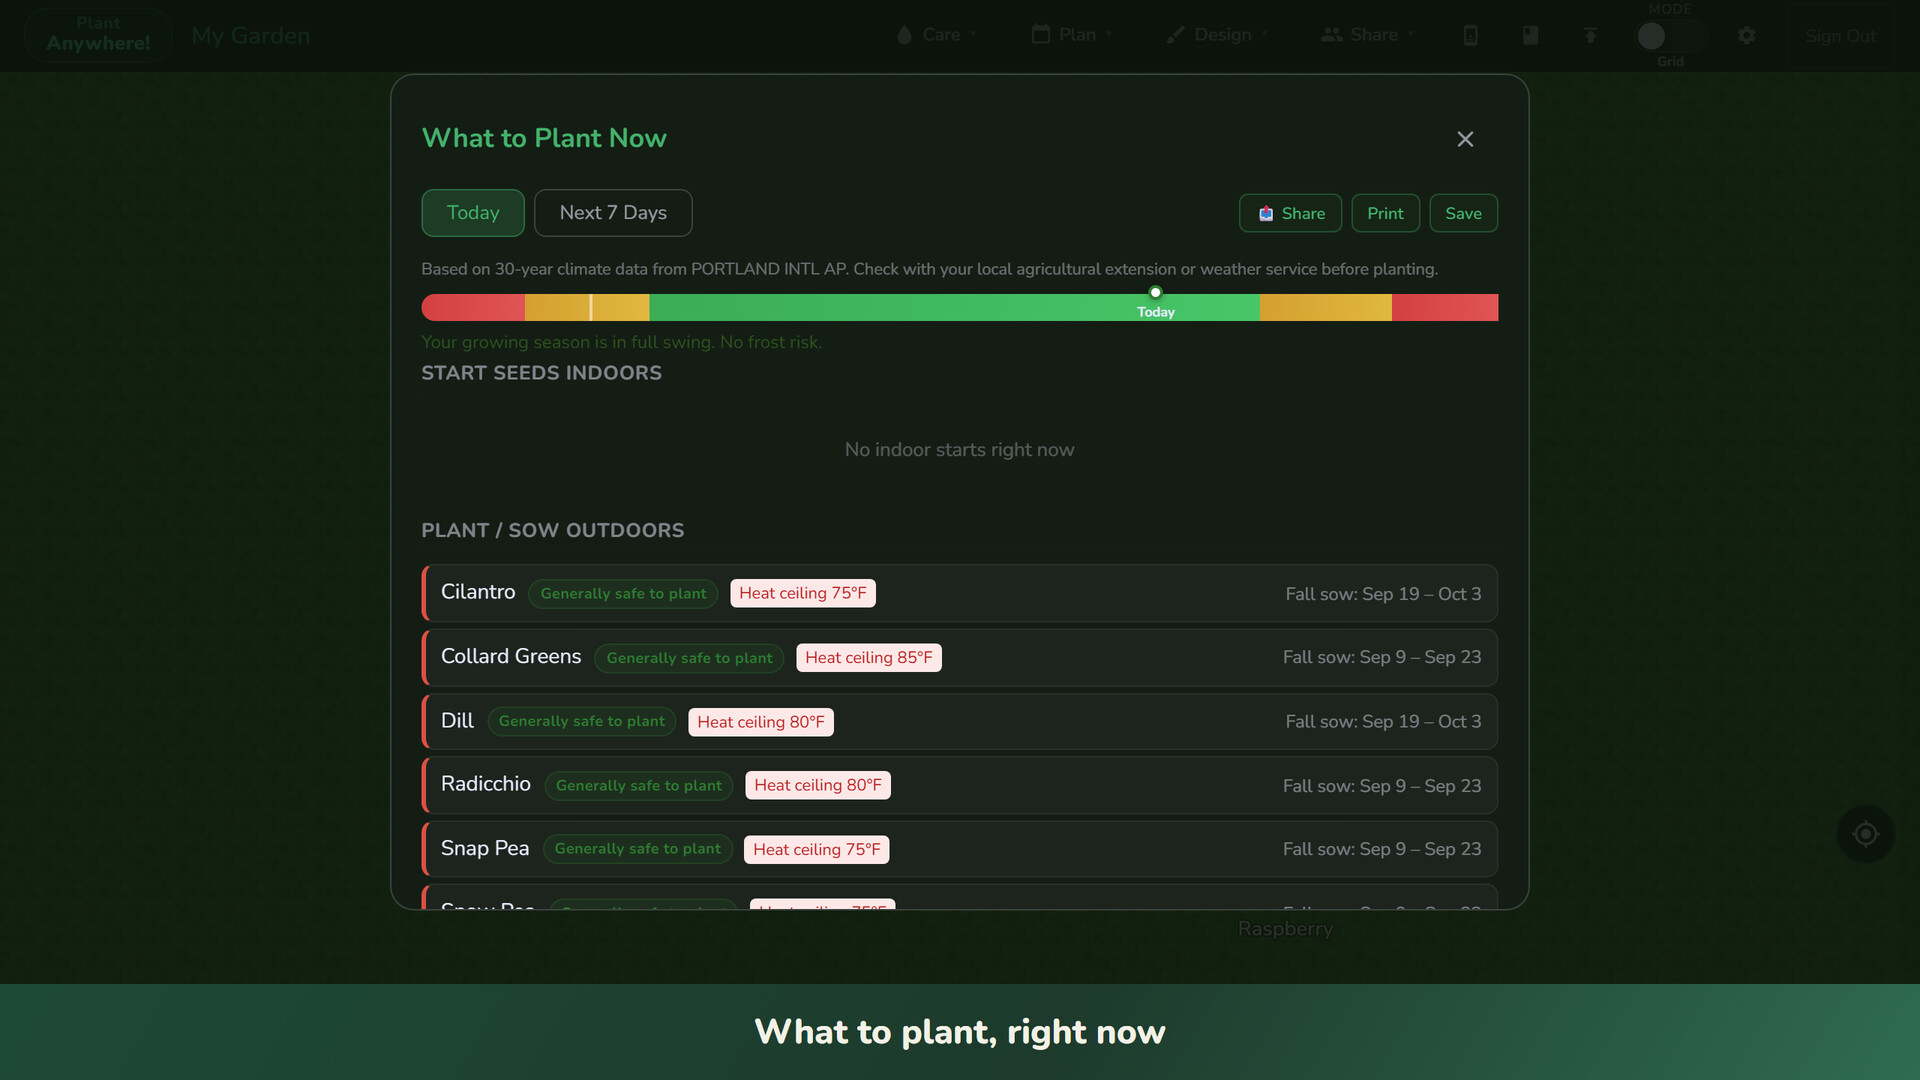Click Dill's Heat ceiling 80°F badge

pyautogui.click(x=761, y=722)
